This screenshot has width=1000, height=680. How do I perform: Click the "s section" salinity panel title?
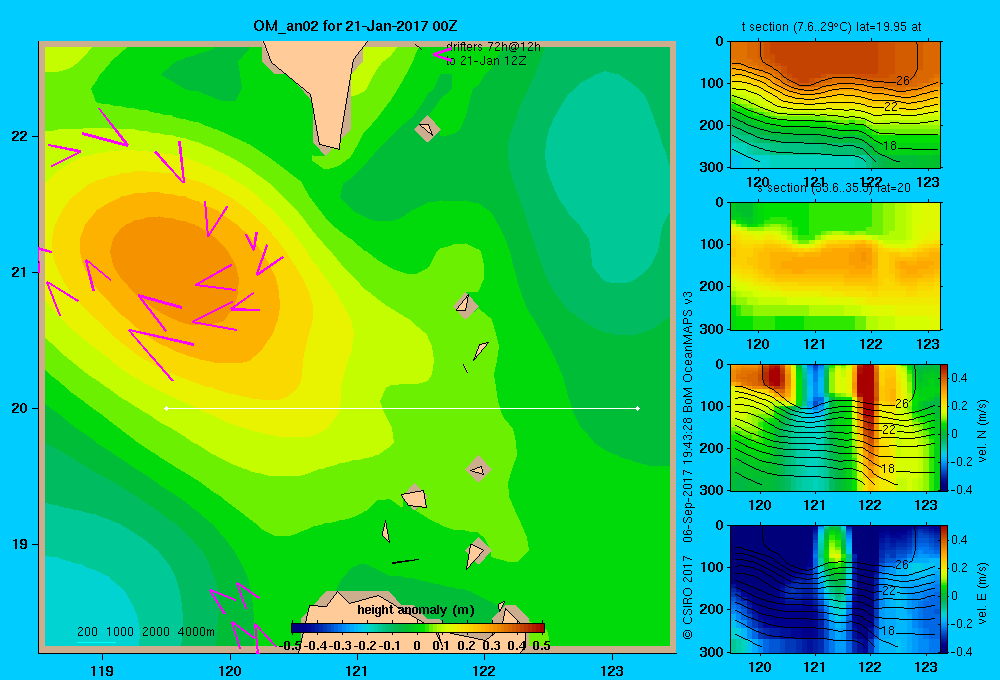833,188
